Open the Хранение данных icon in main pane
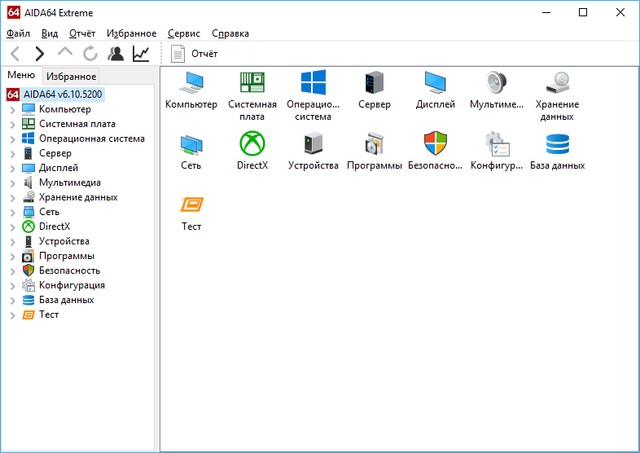This screenshot has height=453, width=640. [557, 84]
